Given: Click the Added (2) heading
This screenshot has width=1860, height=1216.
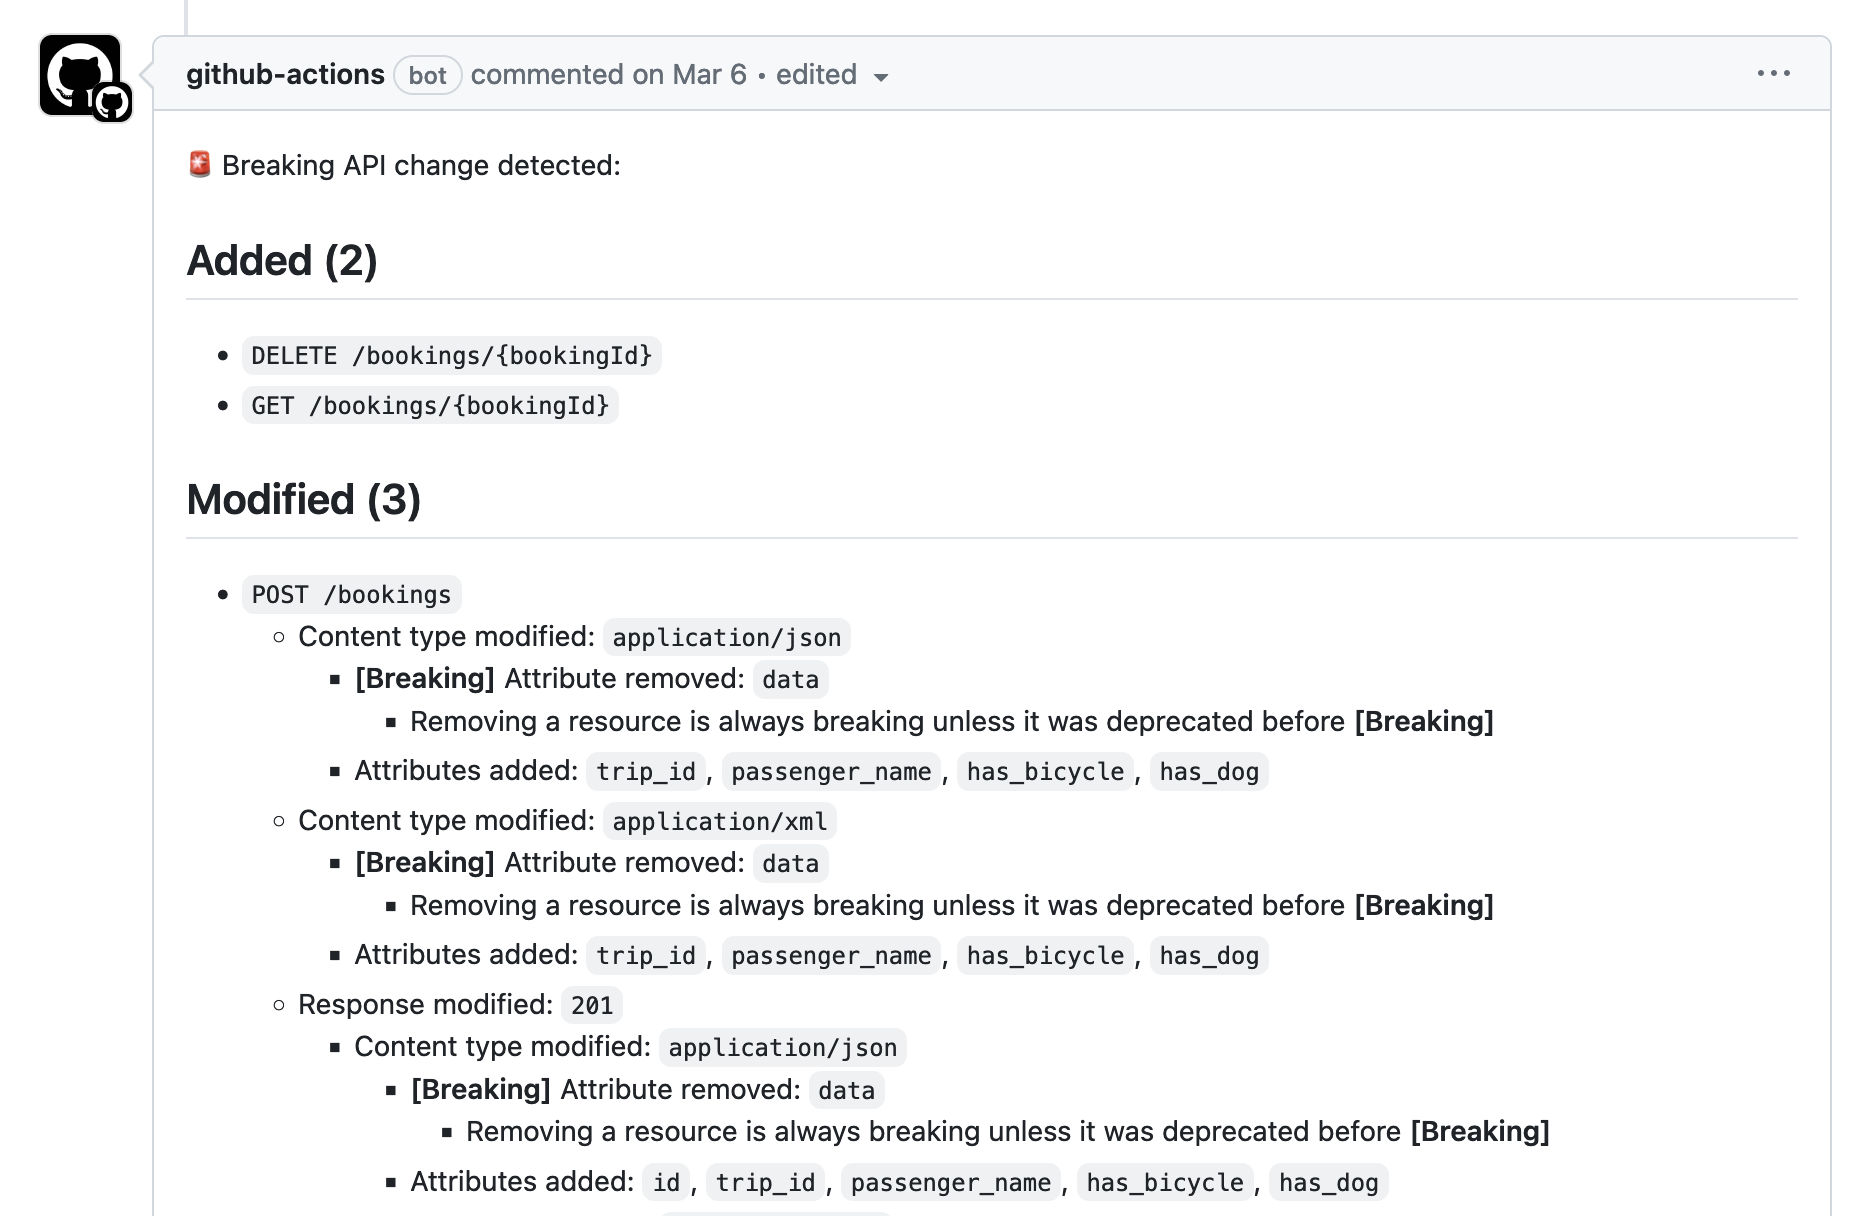Looking at the screenshot, I should tap(282, 261).
